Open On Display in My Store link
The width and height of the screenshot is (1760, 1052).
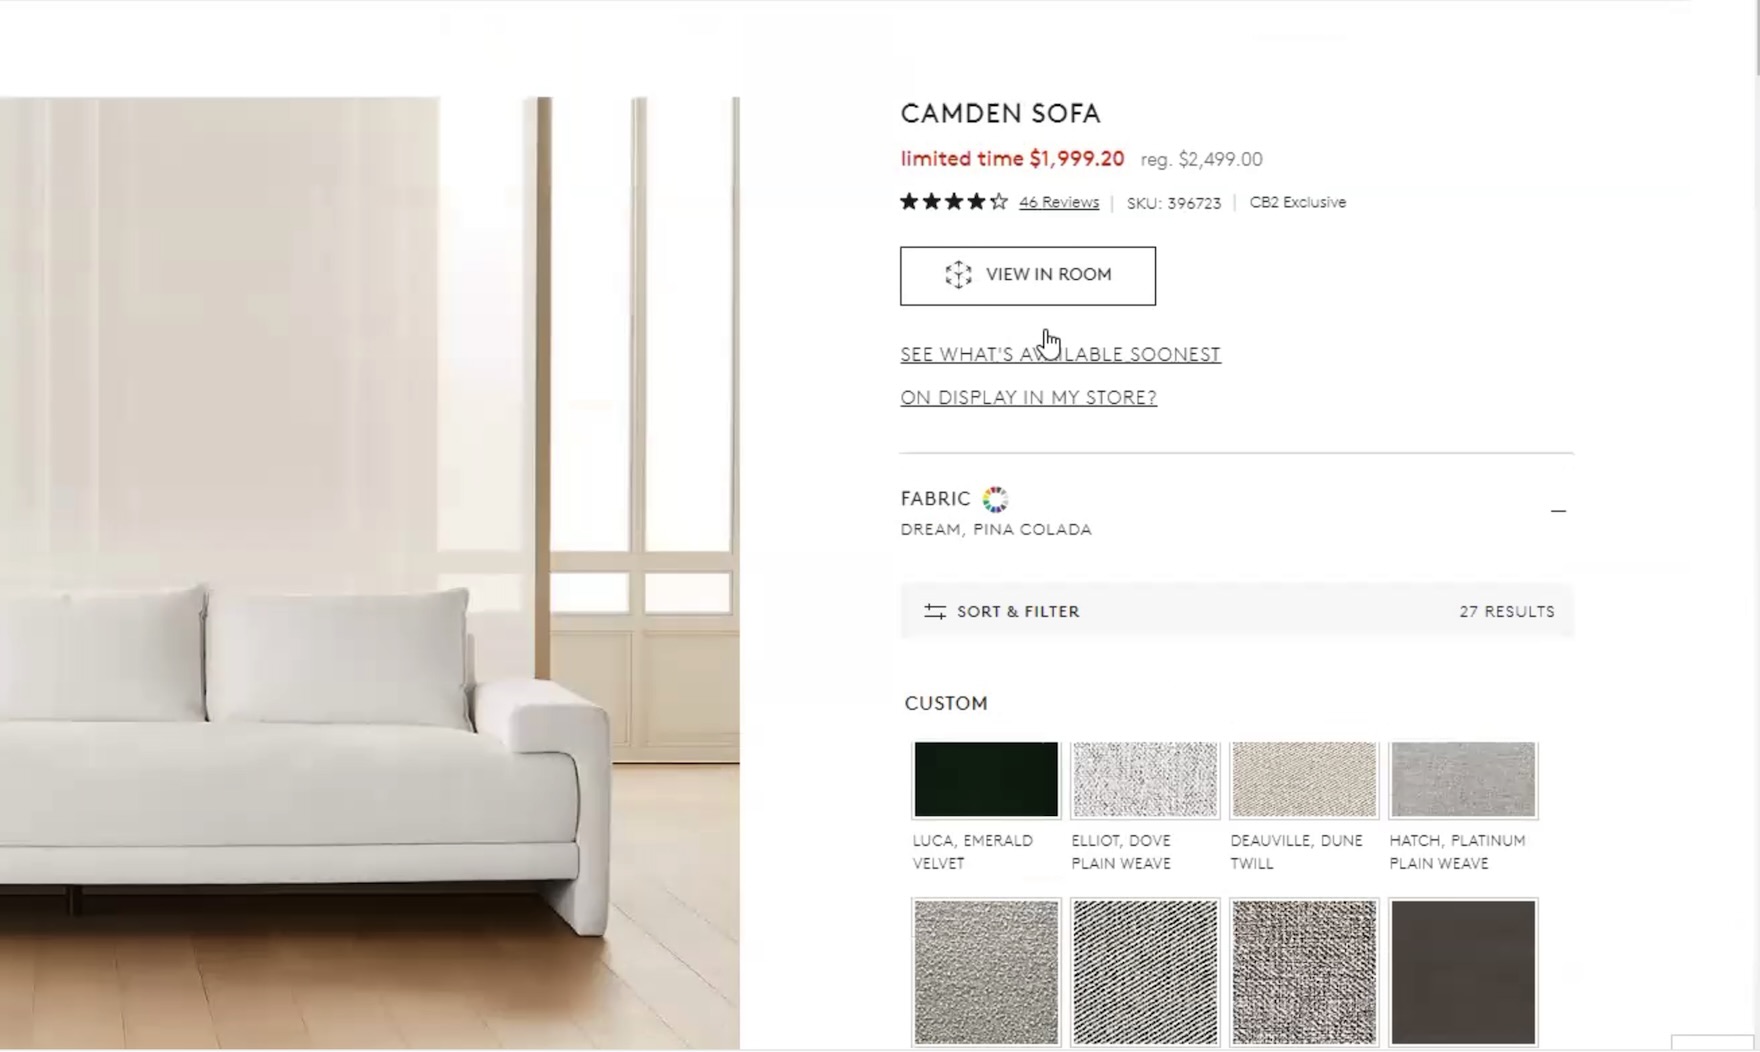click(1028, 397)
